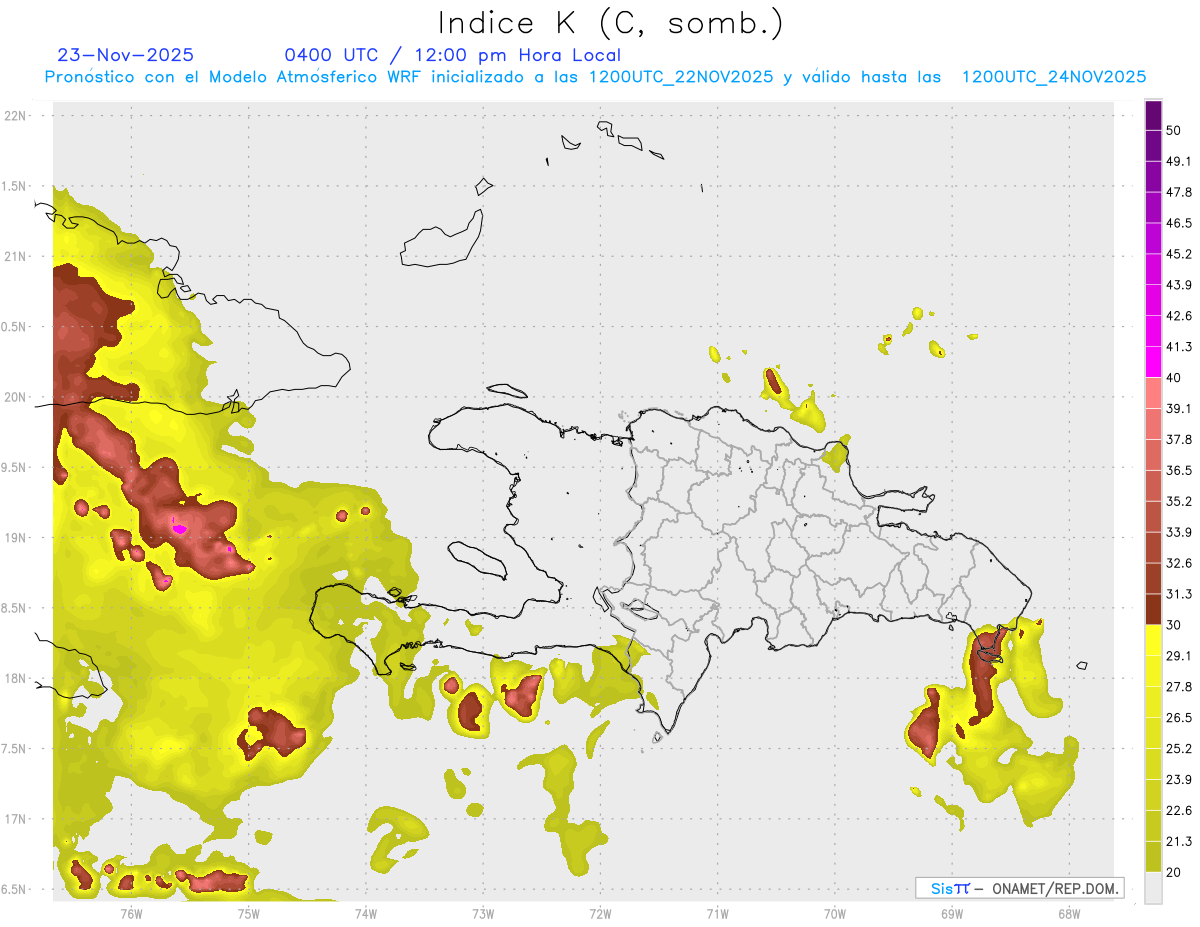Click the color bar value '20'
Screen dimensions: 1200x927
1174,873
